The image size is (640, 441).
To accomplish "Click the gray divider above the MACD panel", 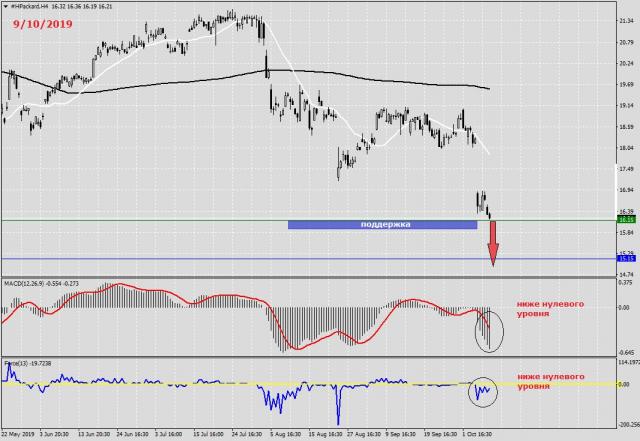I will tap(300, 279).
